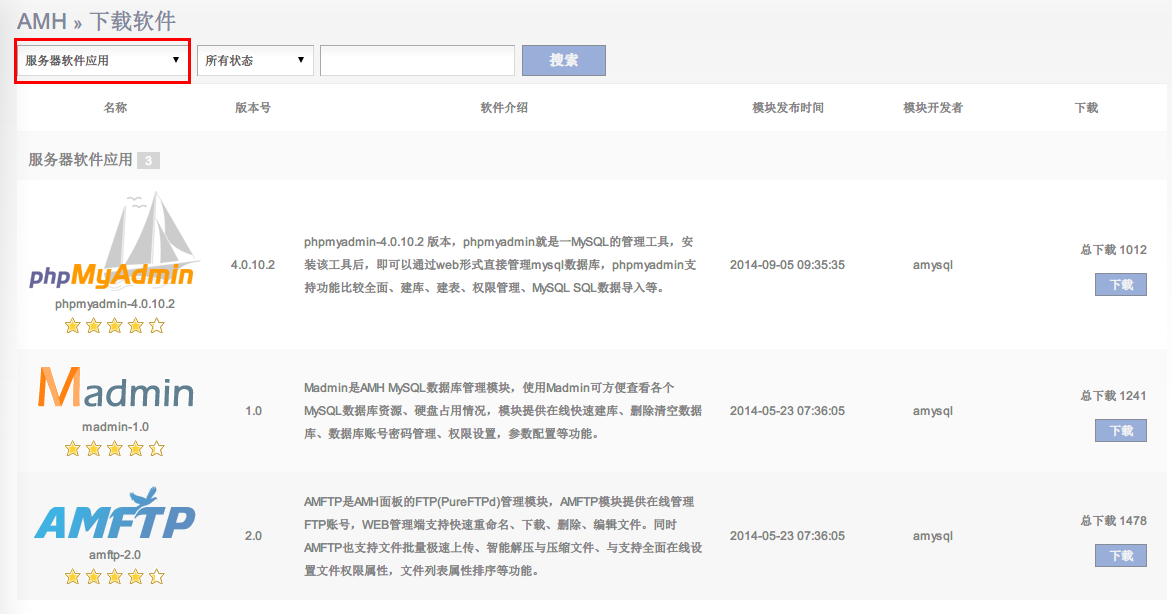Open the 服务器软件应用 category dropdown
The width and height of the screenshot is (1172, 614).
point(102,60)
